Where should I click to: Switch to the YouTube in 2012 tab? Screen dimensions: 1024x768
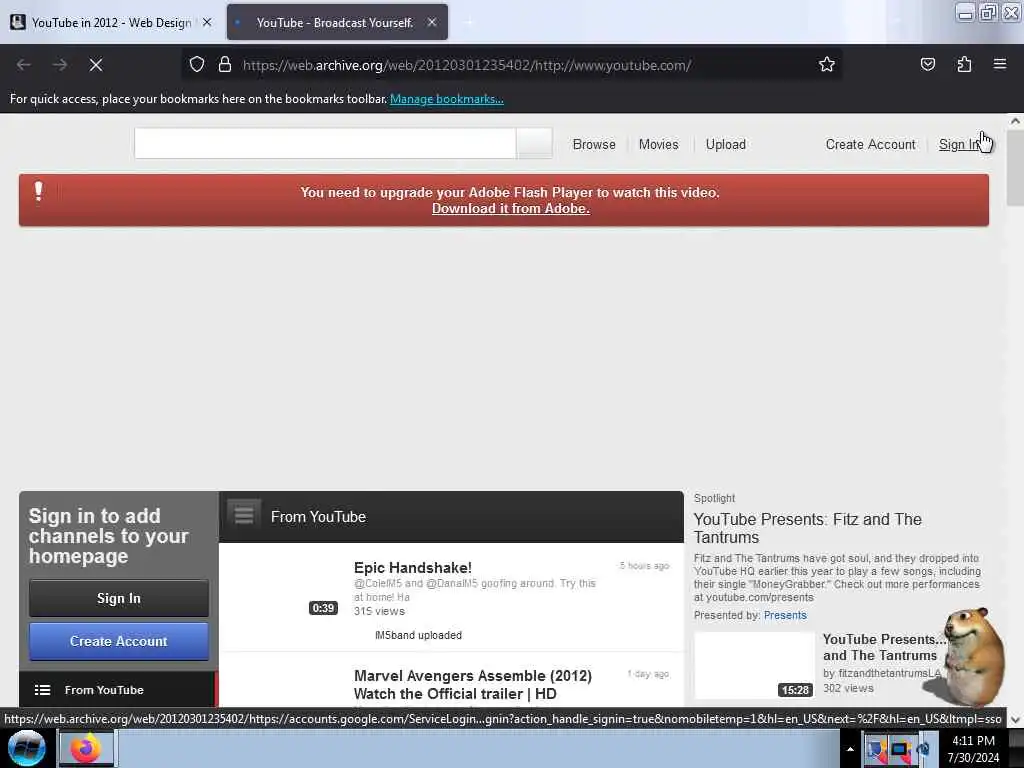[112, 23]
